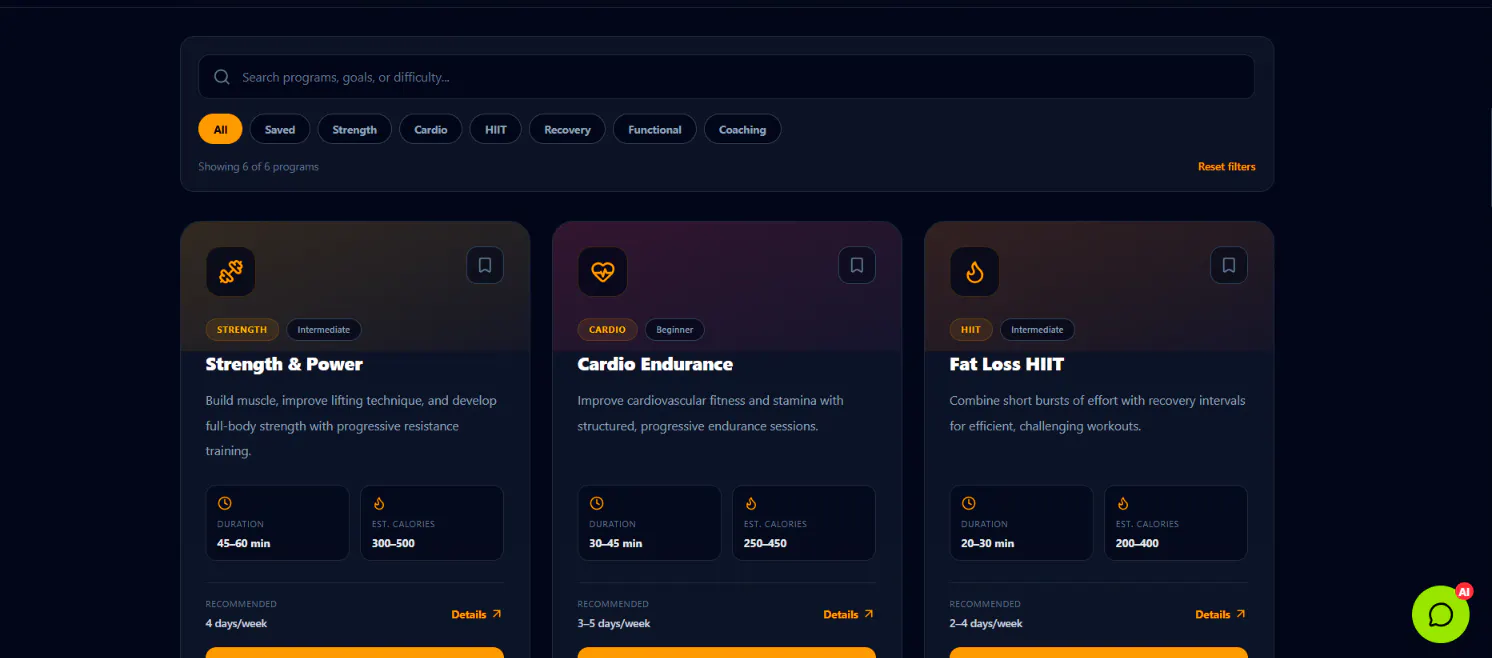The height and width of the screenshot is (658, 1492).
Task: Click the flame icon on Fat Loss HIIT
Action: 975,272
